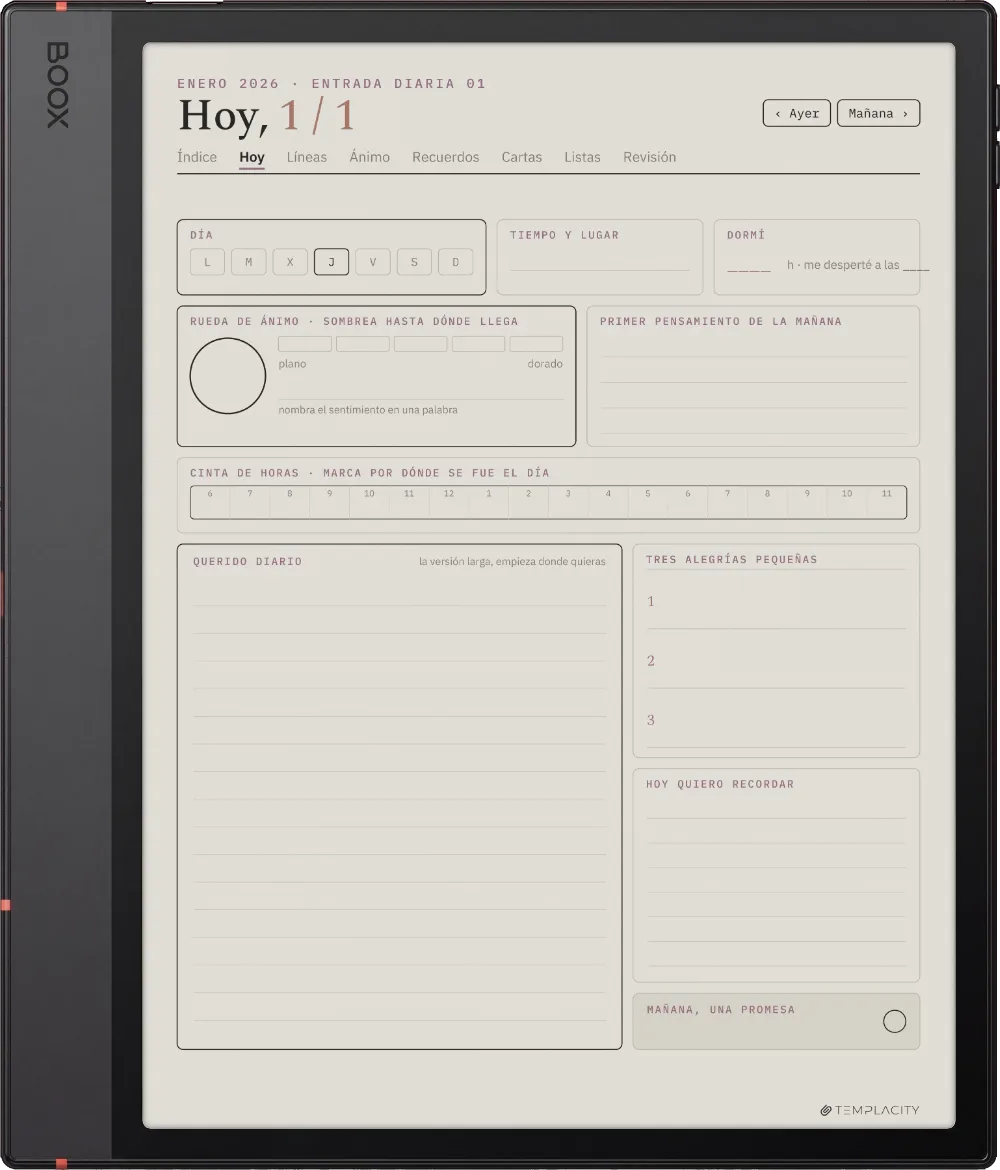The image size is (1000, 1170).
Task: Go to previous day with Ayer button
Action: point(796,113)
